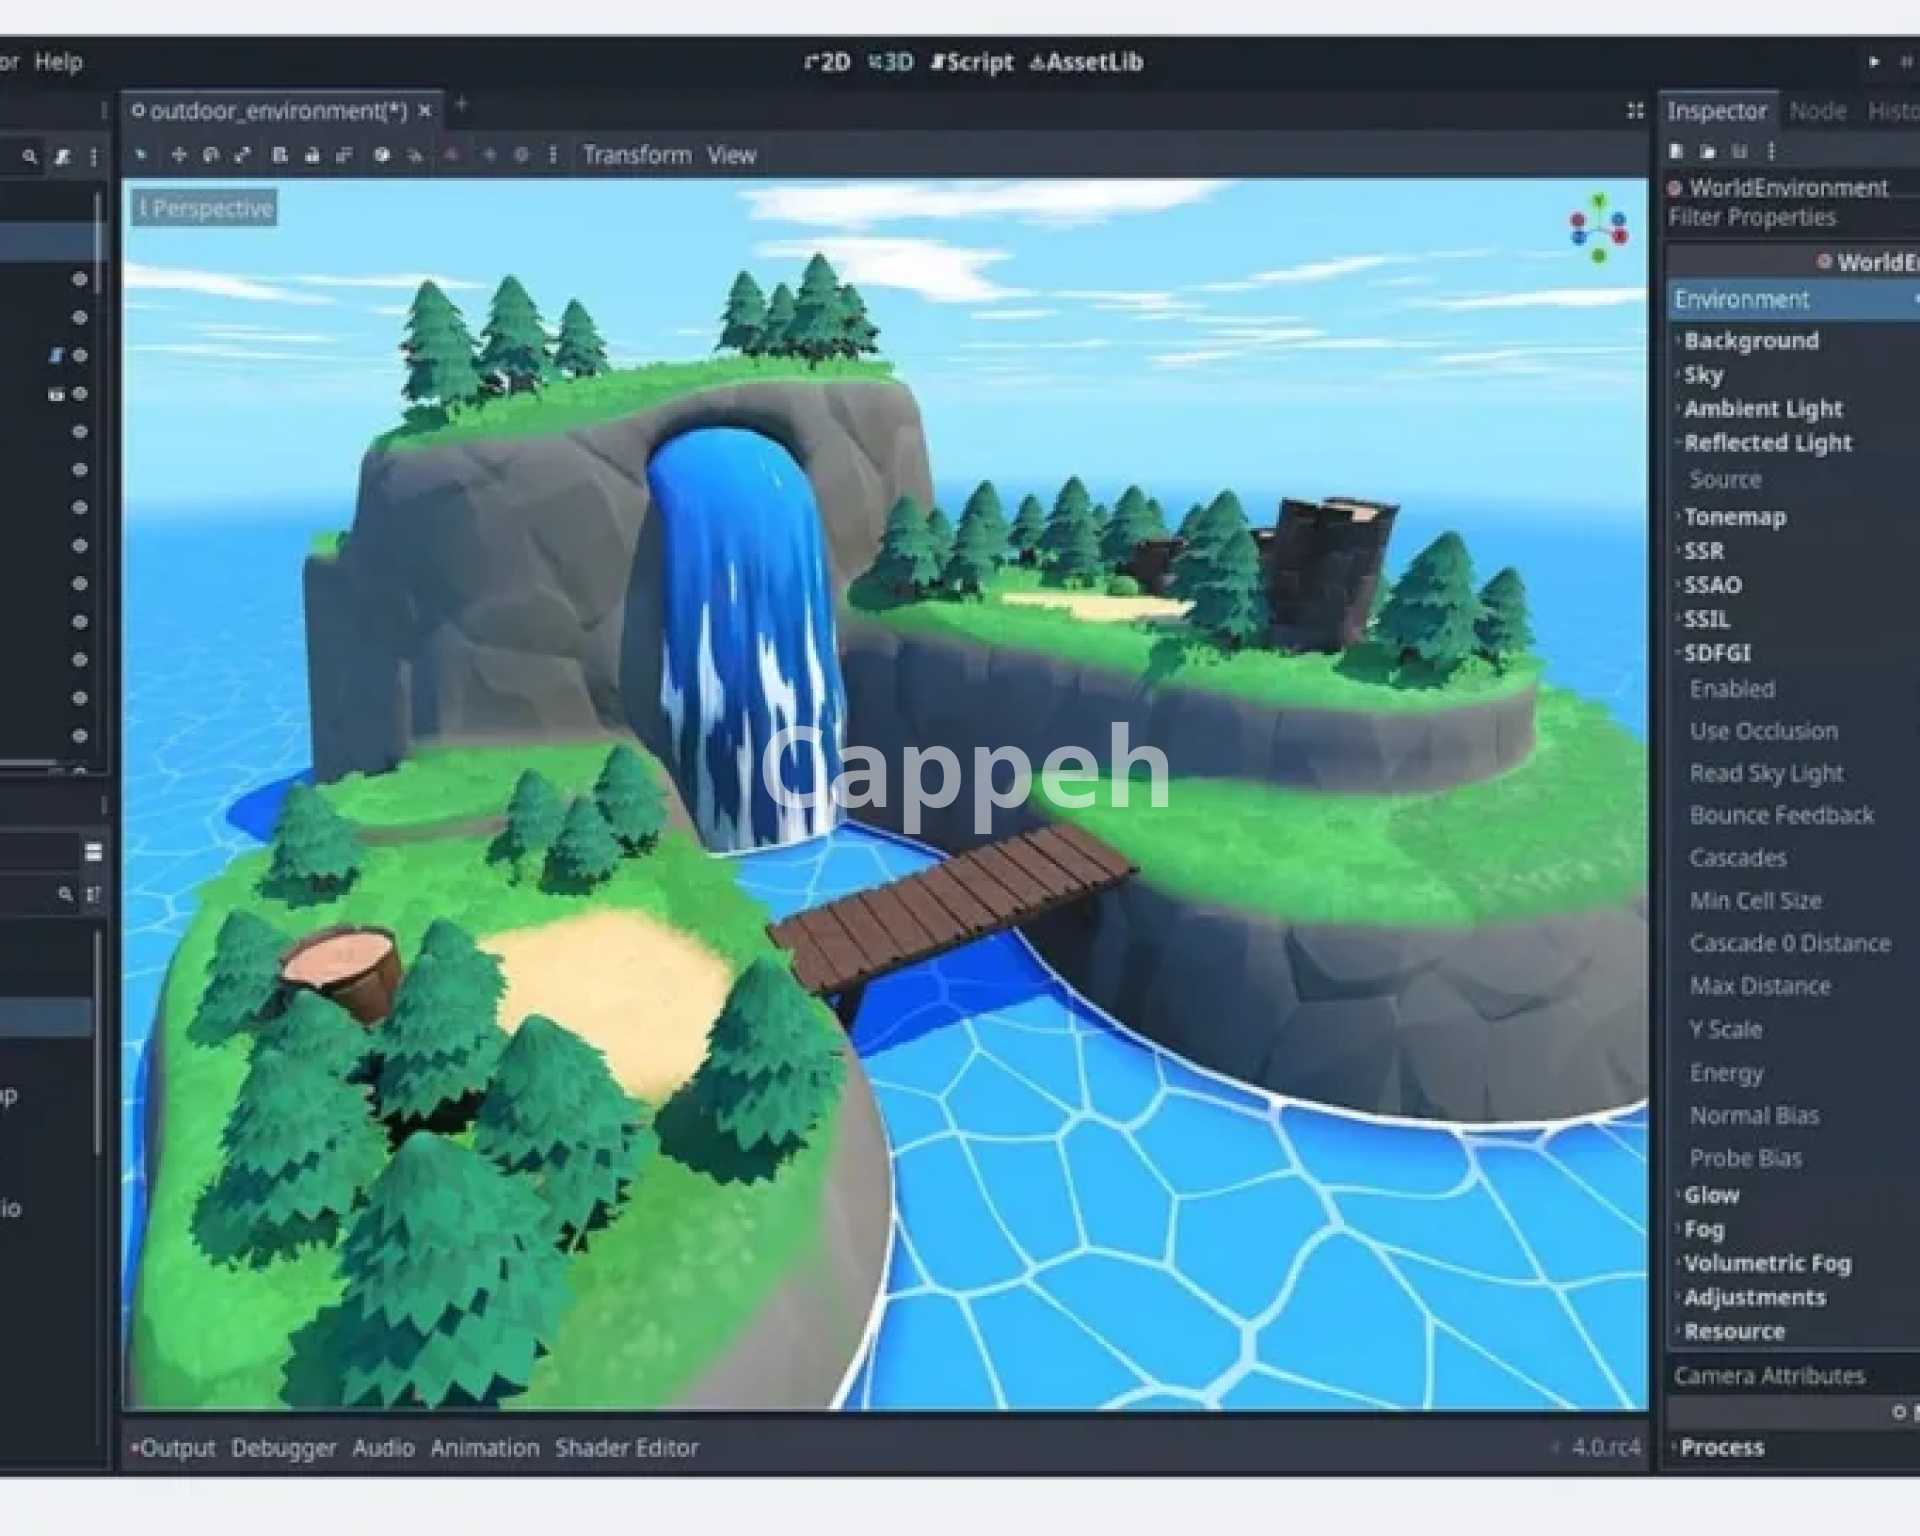The height and width of the screenshot is (1536, 1920).
Task: Toggle the bottom visibility eye in scene tree
Action: coord(80,736)
